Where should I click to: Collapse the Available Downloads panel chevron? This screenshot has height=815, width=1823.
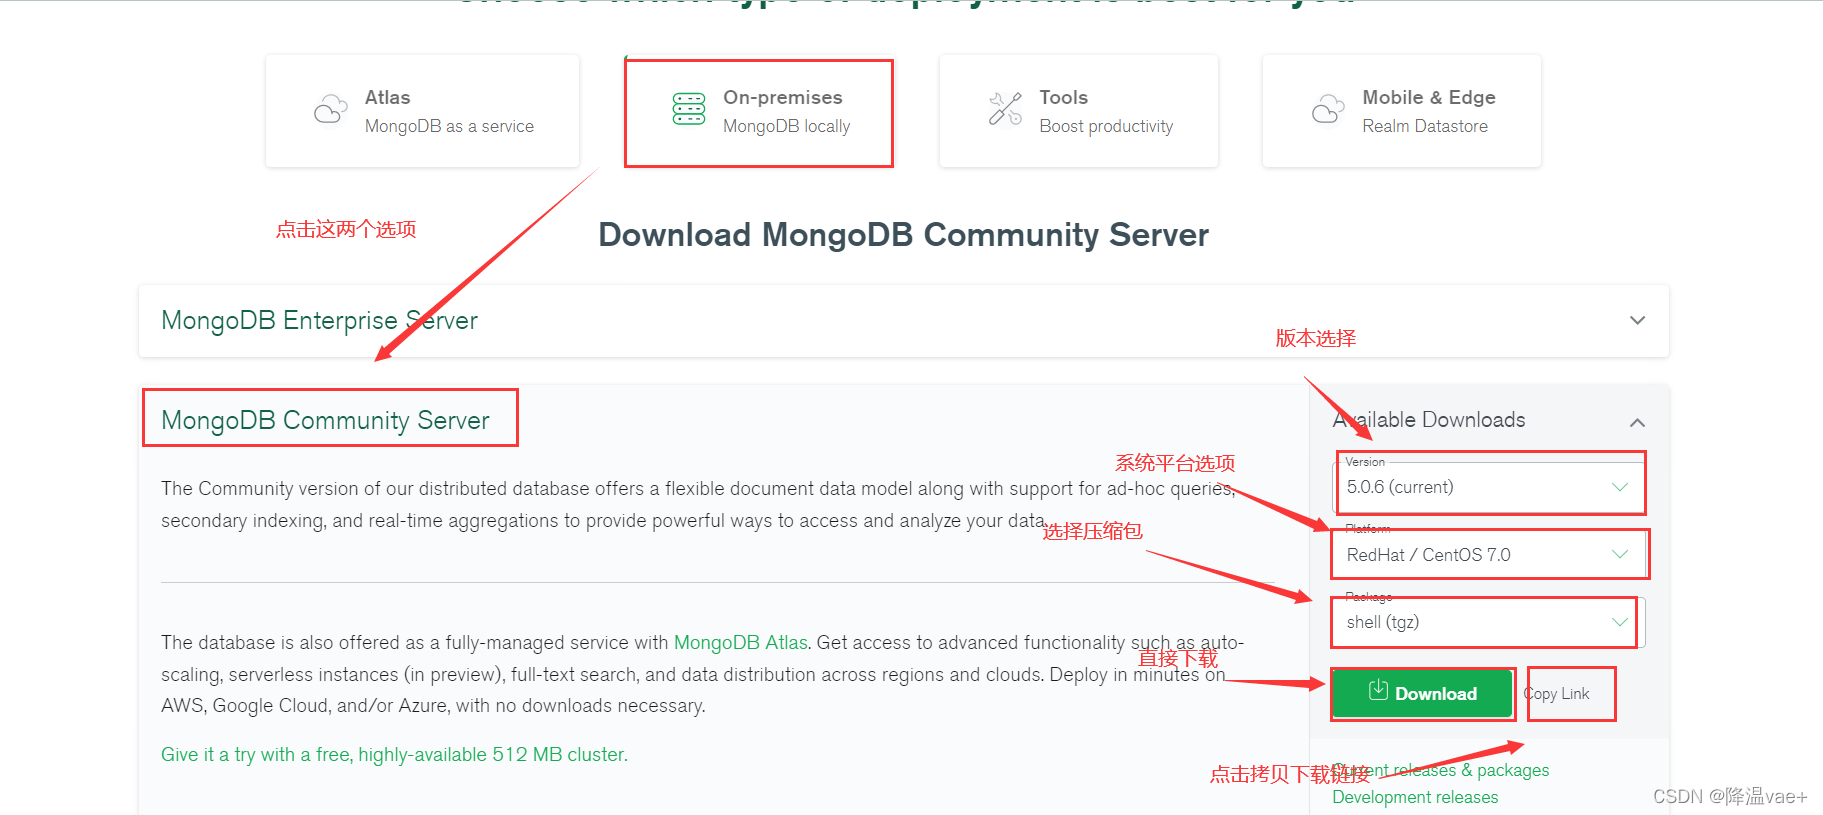(x=1637, y=423)
